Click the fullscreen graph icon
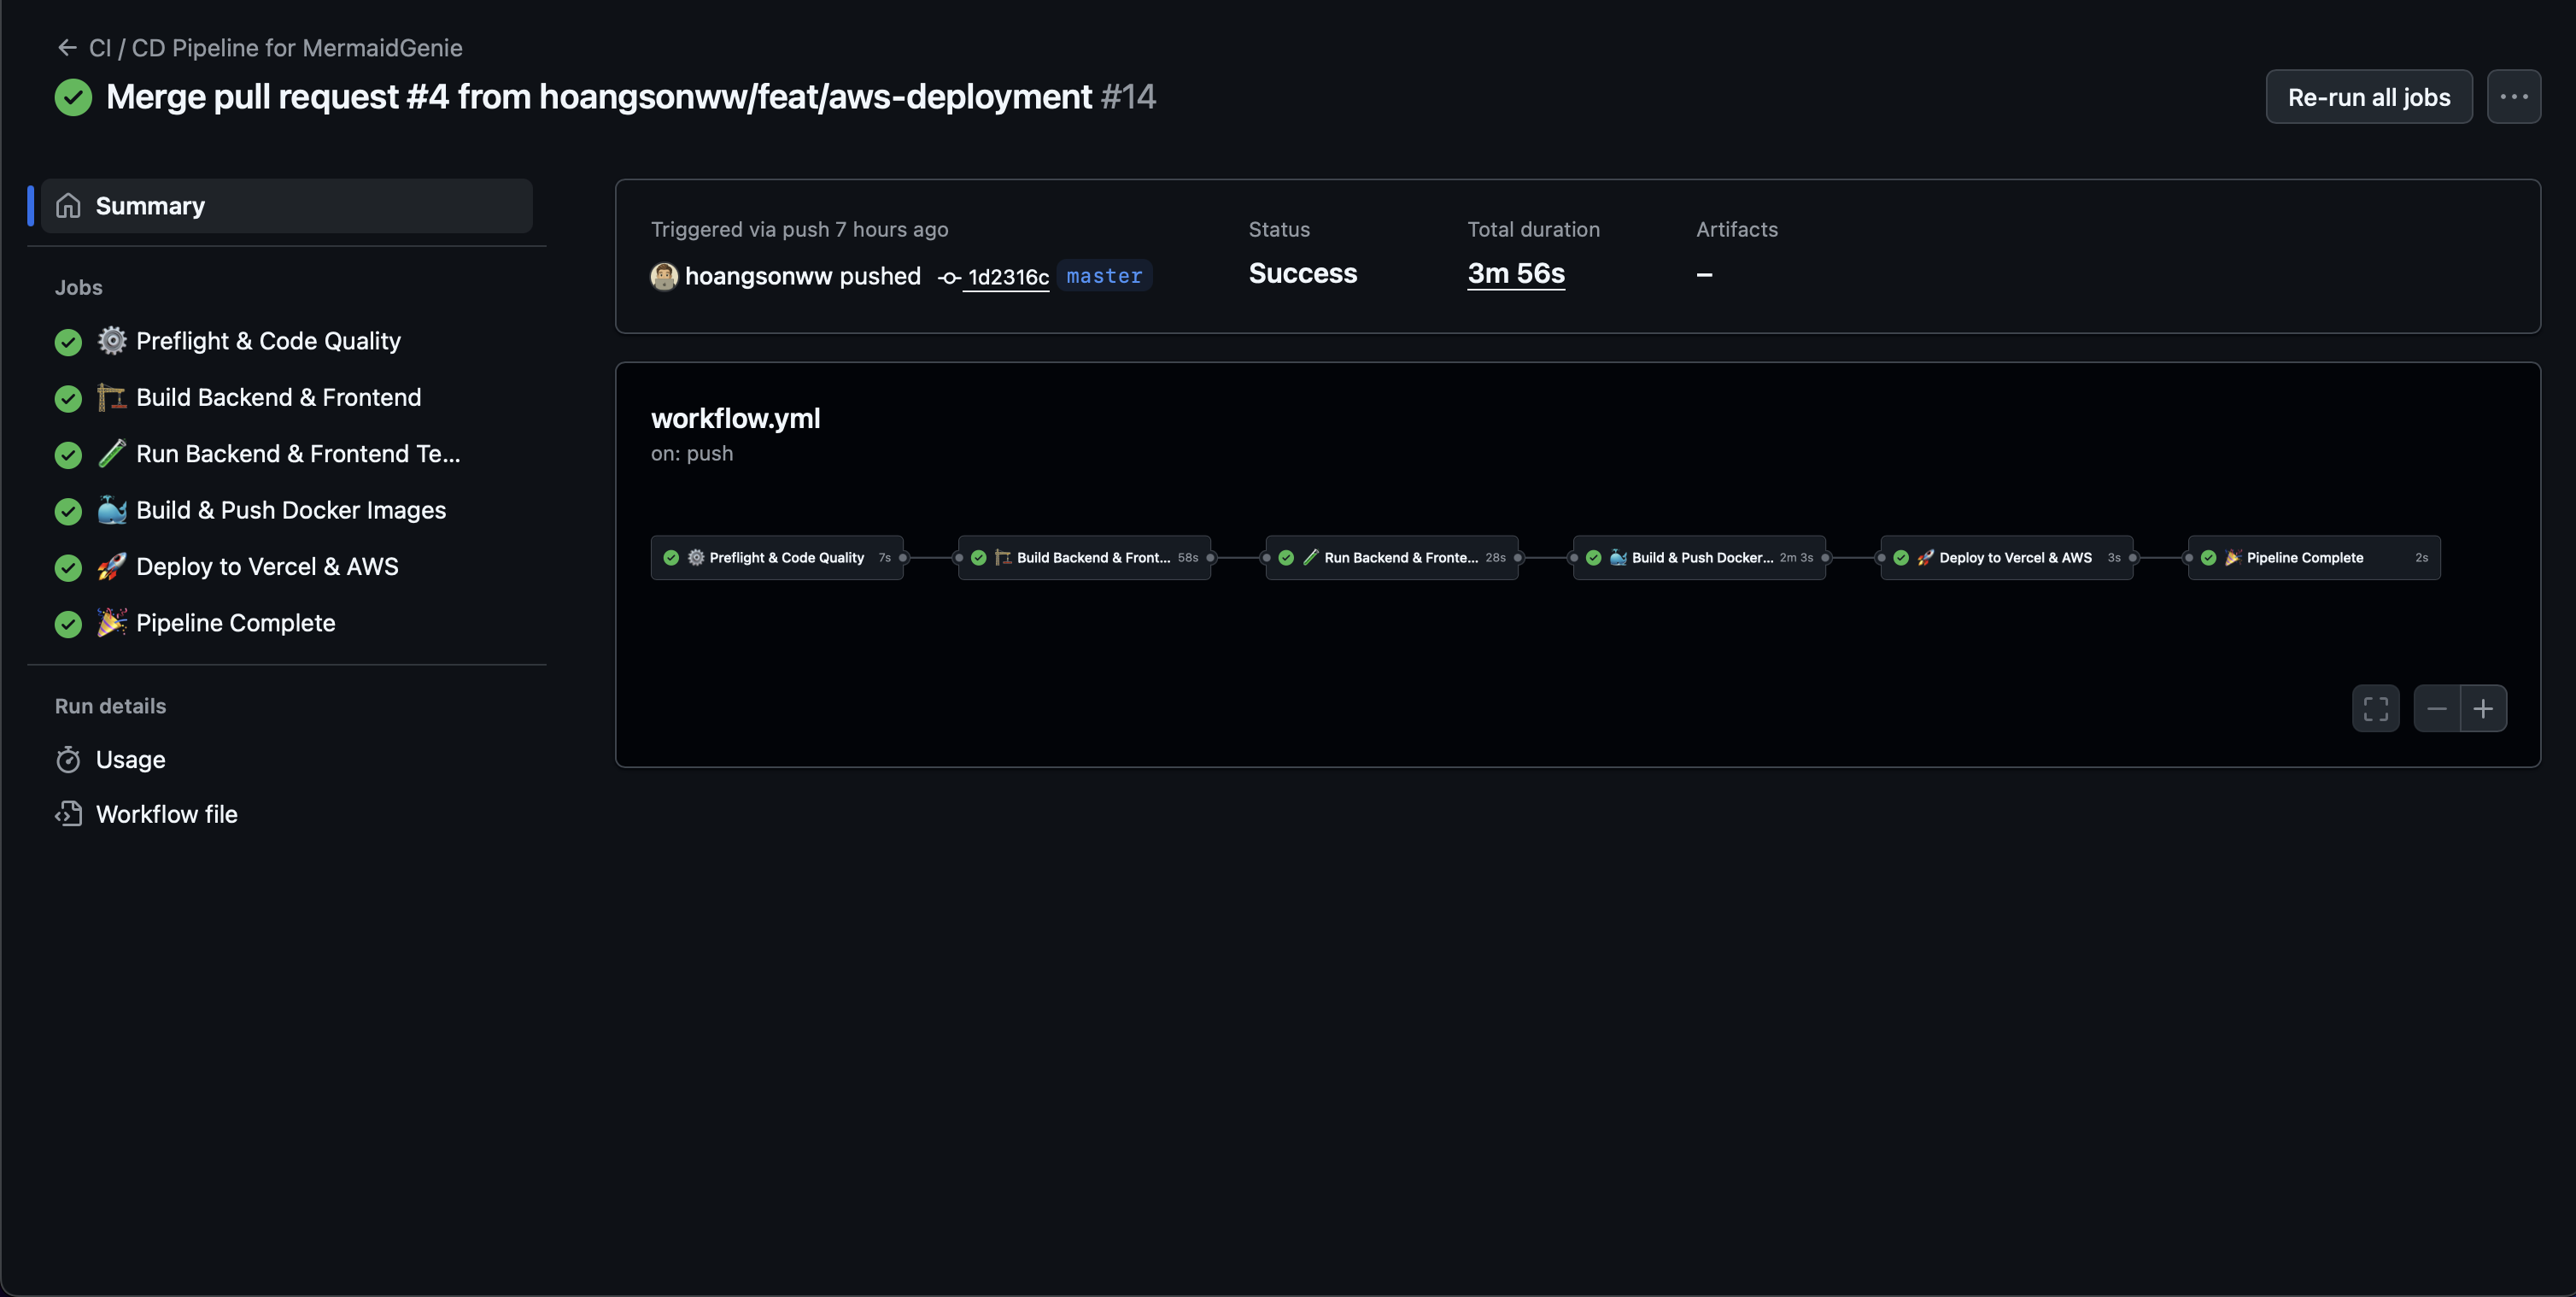 2375,708
